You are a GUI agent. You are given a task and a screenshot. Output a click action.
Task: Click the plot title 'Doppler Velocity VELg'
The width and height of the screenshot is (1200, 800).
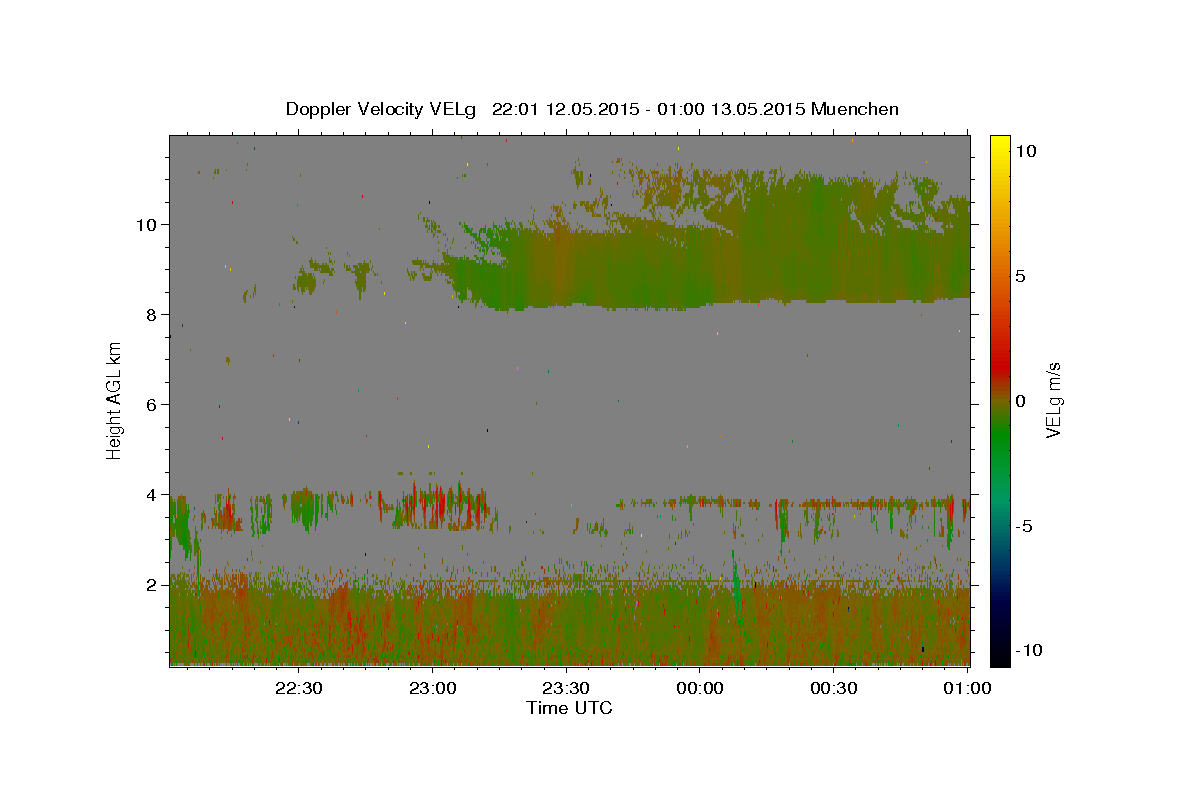tap(382, 109)
